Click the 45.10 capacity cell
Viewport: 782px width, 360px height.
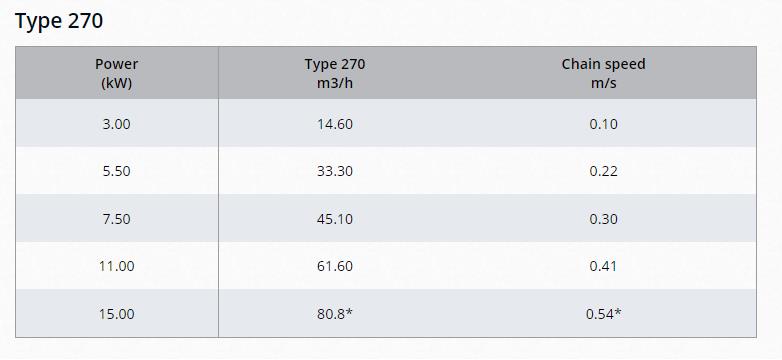[x=335, y=218]
